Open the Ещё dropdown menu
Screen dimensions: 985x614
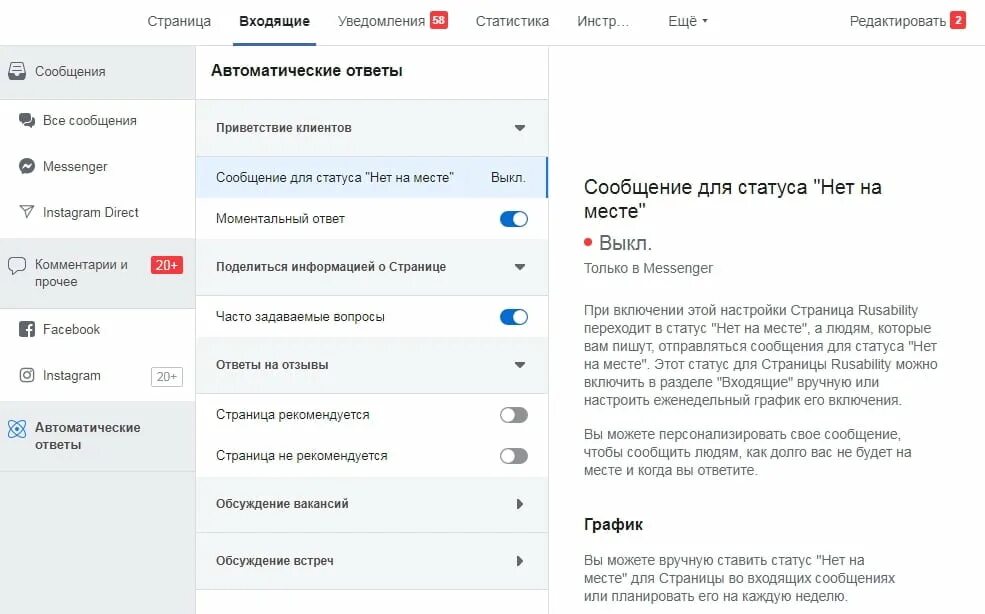coord(688,21)
